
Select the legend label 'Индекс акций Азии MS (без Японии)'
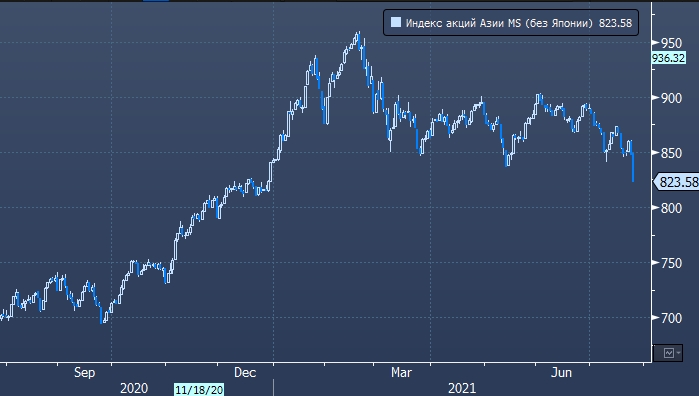(x=499, y=23)
